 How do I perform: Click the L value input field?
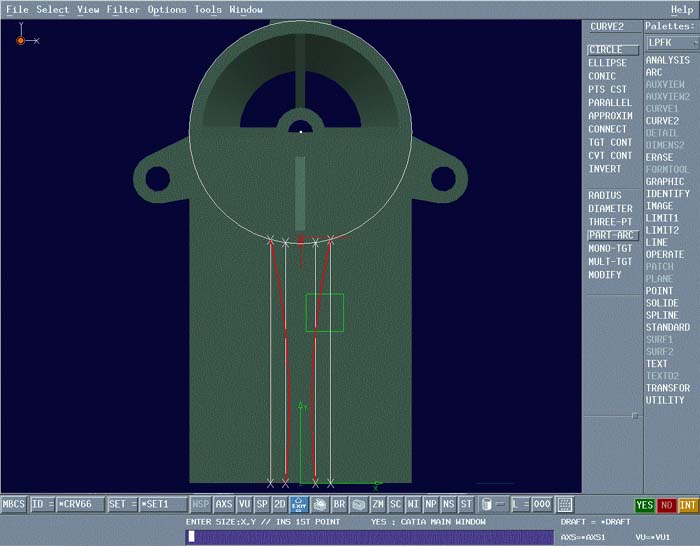click(x=541, y=505)
